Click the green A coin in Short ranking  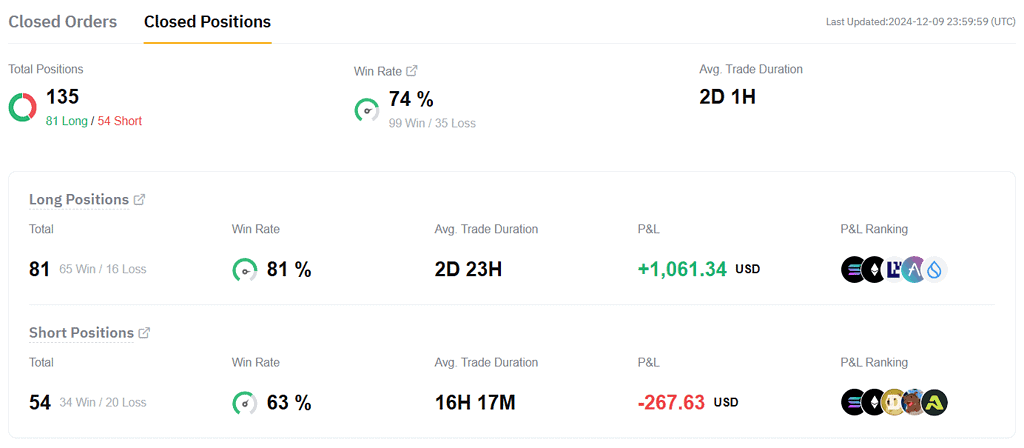[935, 402]
